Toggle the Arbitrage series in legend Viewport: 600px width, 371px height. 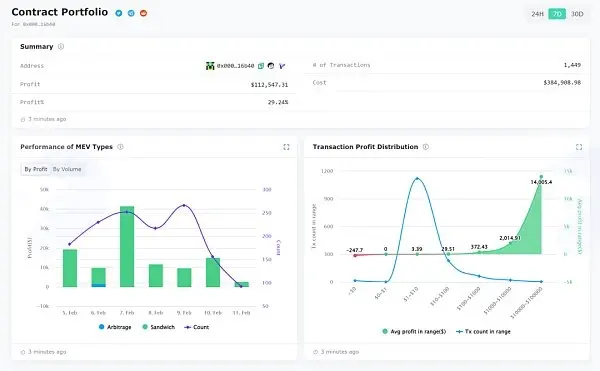(115, 327)
